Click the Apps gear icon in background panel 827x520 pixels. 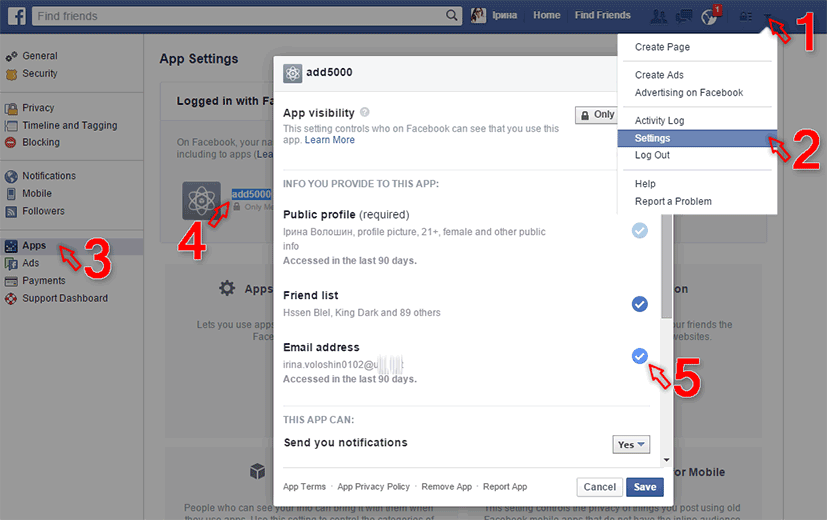point(227,288)
